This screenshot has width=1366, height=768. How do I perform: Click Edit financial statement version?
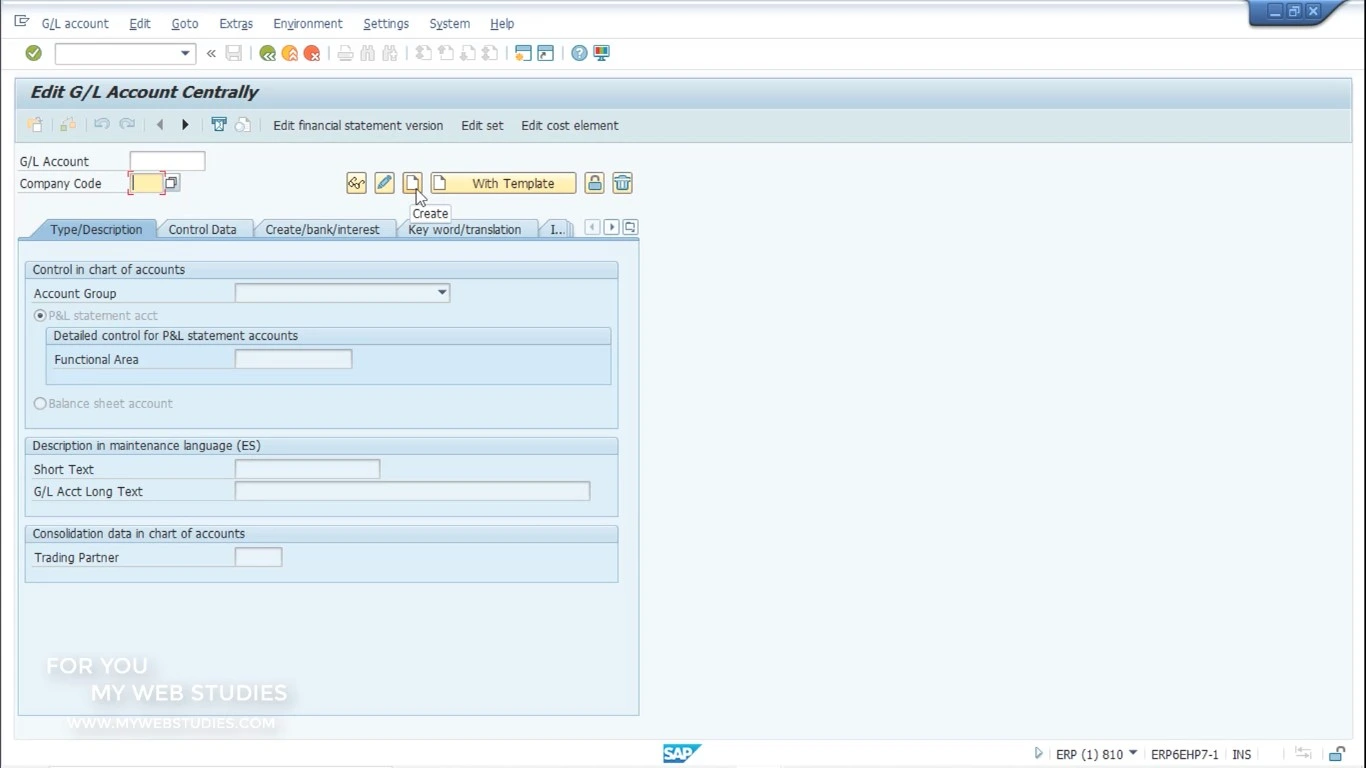tap(358, 126)
